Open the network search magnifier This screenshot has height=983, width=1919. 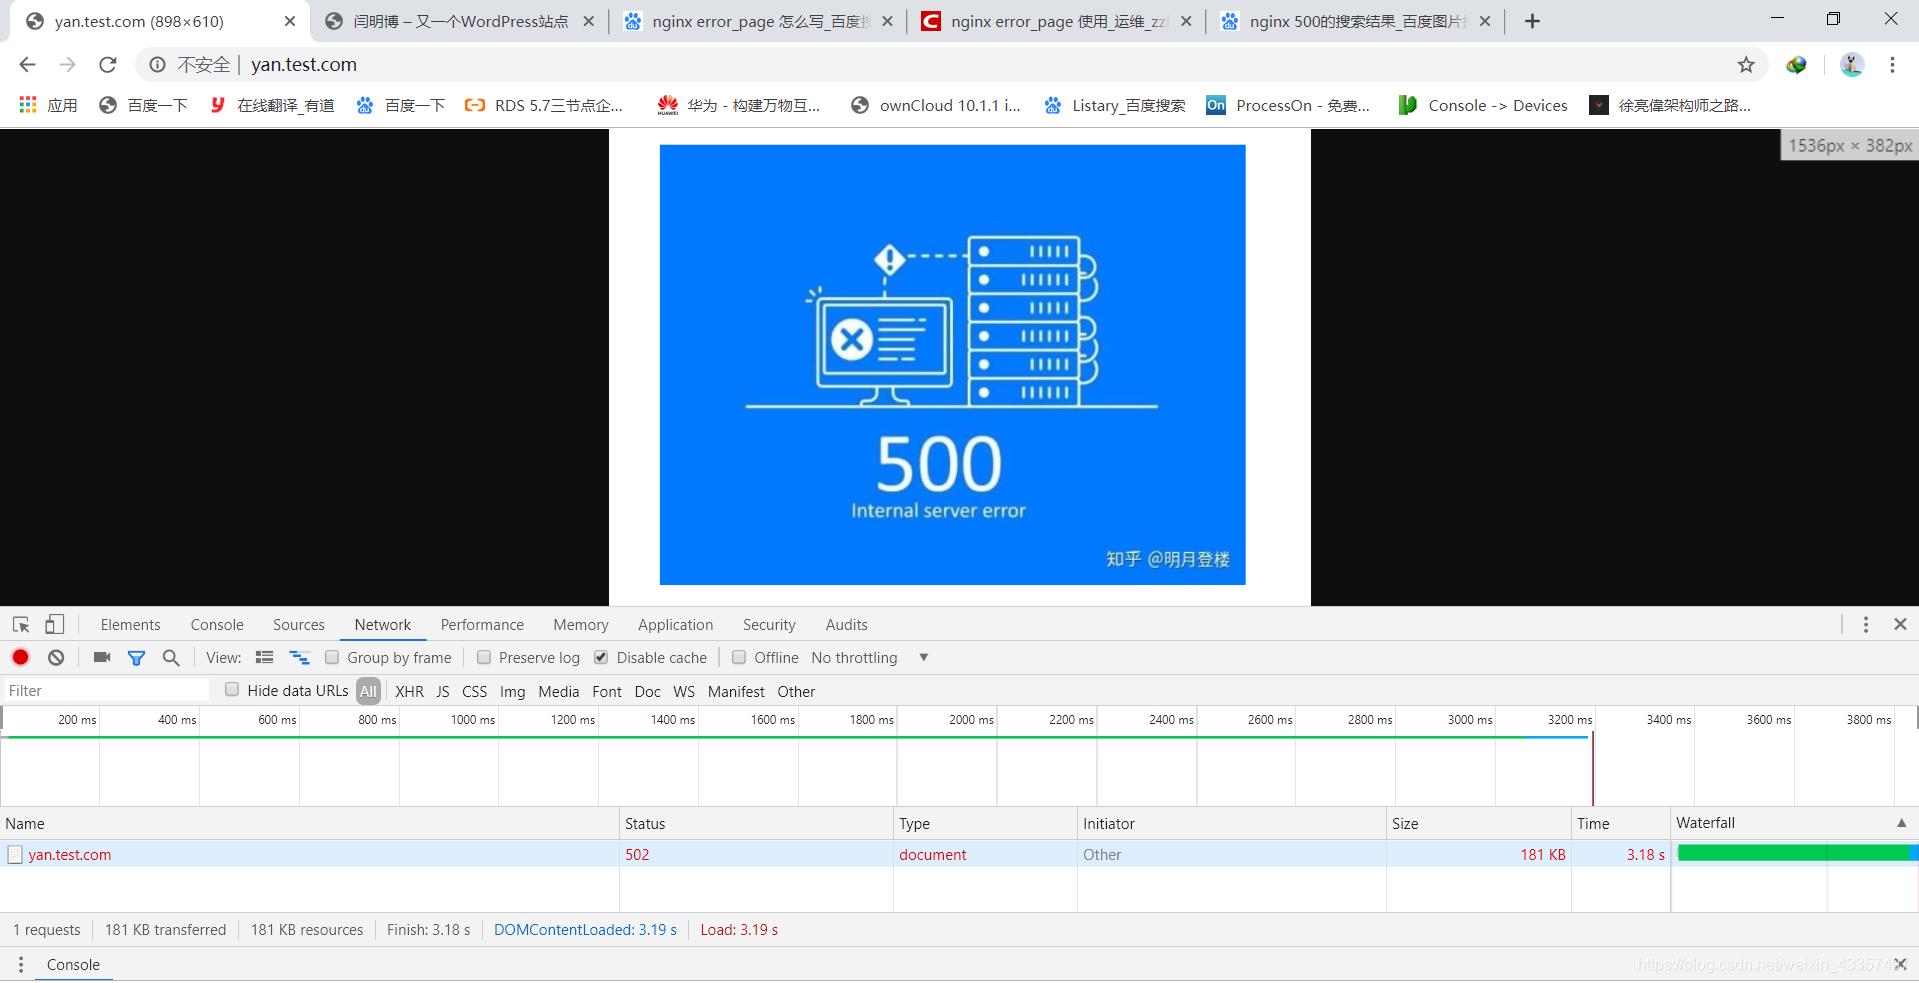click(x=171, y=657)
